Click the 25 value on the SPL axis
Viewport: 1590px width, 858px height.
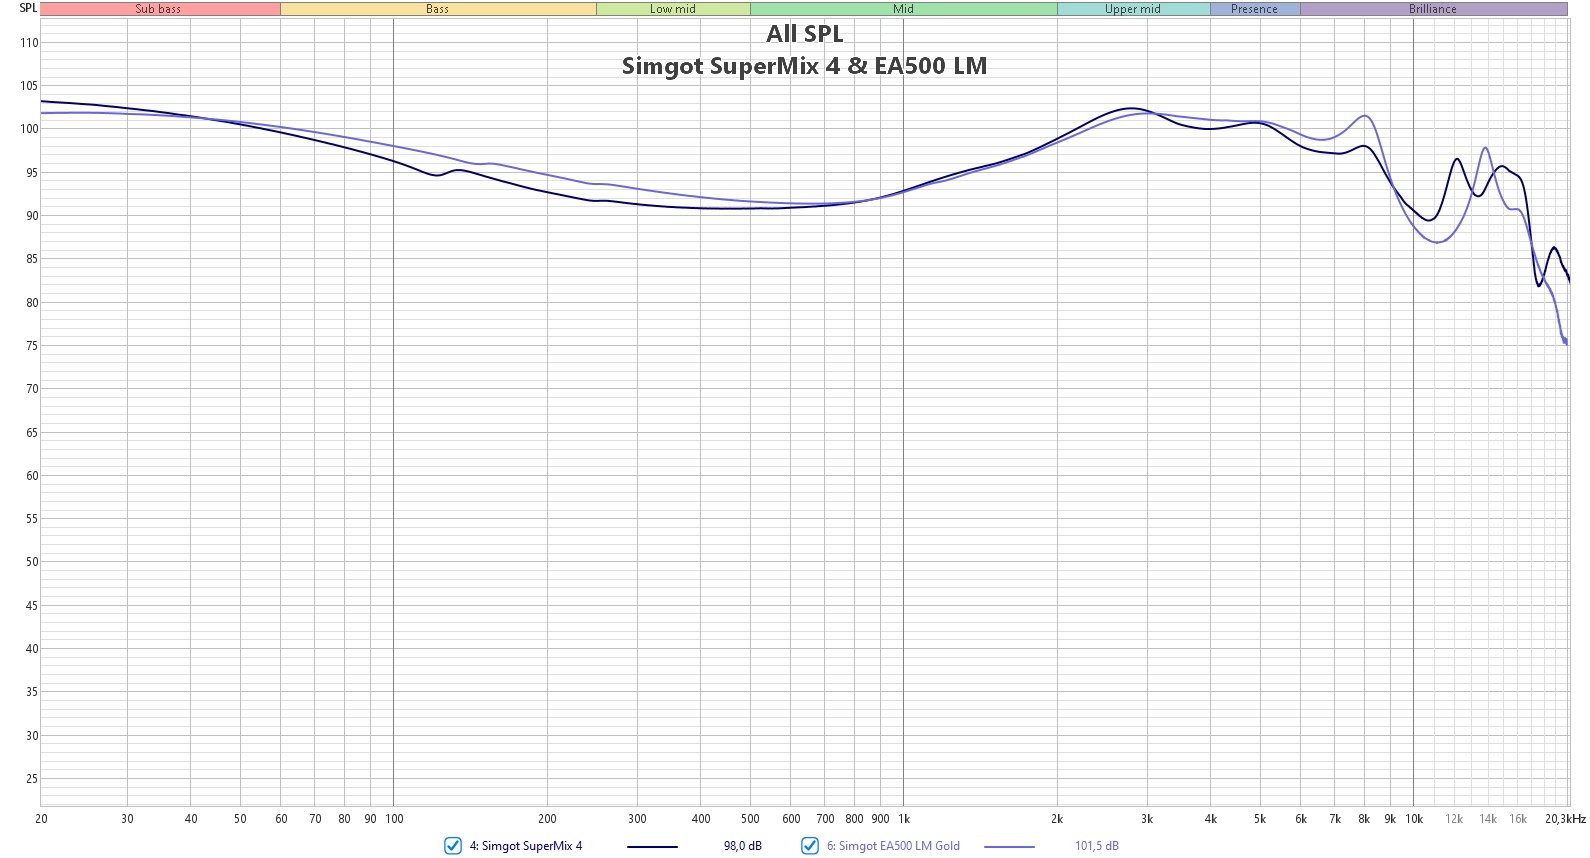[32, 779]
